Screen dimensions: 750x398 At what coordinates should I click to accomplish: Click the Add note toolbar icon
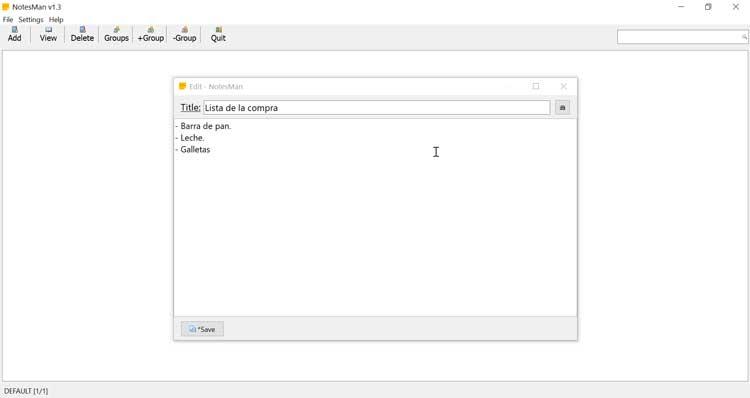14,34
